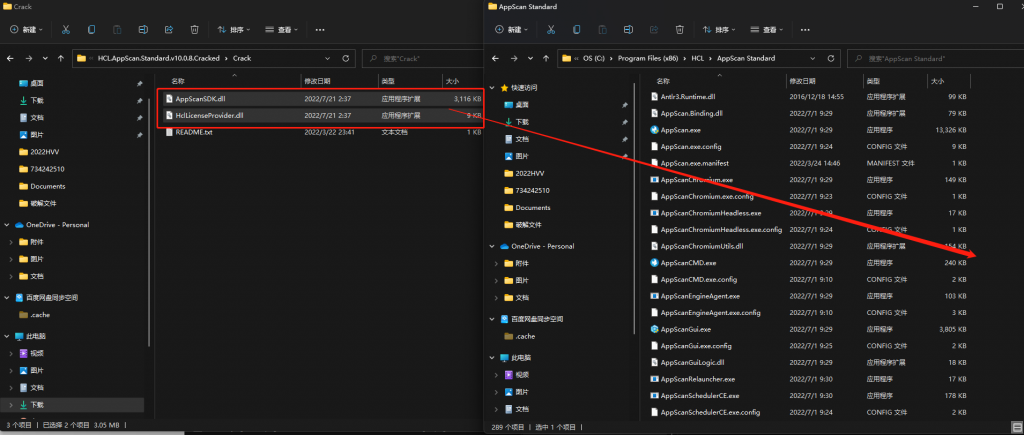
Task: Open the 排序 sort menu in AppScan Standard window
Action: [725, 31]
